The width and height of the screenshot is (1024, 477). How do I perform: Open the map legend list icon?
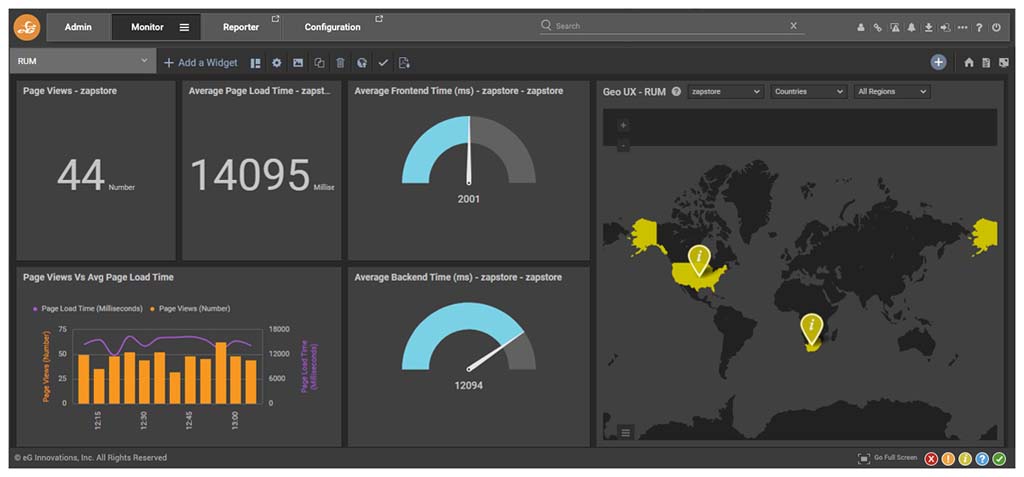point(626,432)
